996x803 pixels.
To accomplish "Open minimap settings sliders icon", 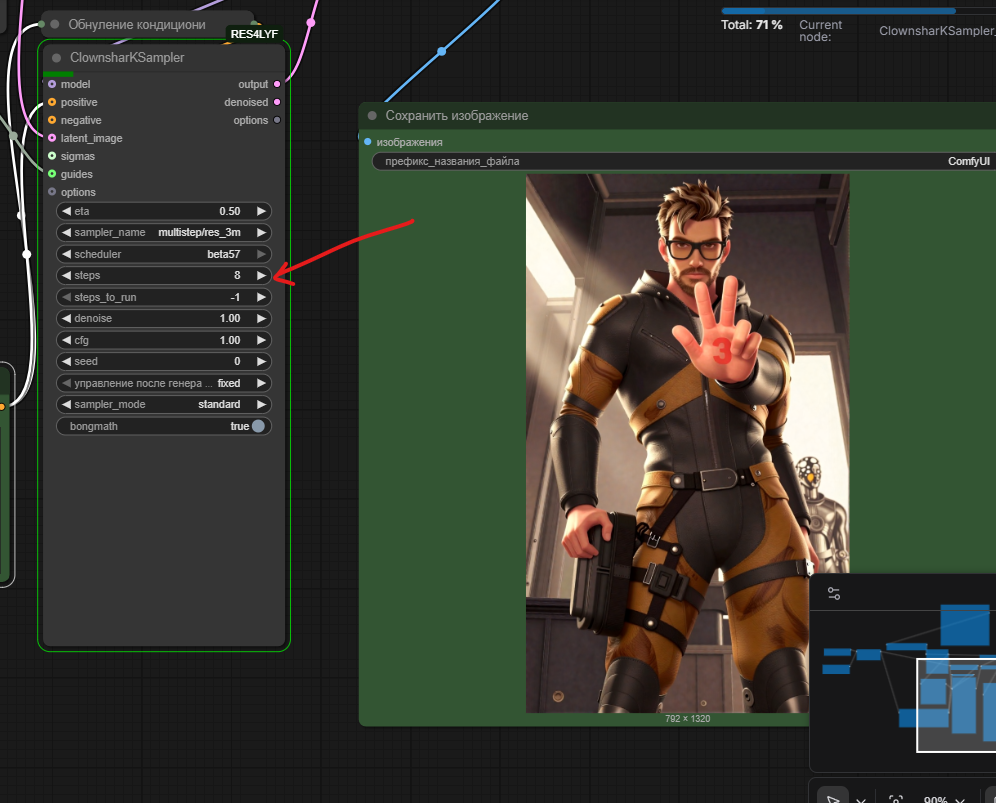I will pyautogui.click(x=834, y=593).
